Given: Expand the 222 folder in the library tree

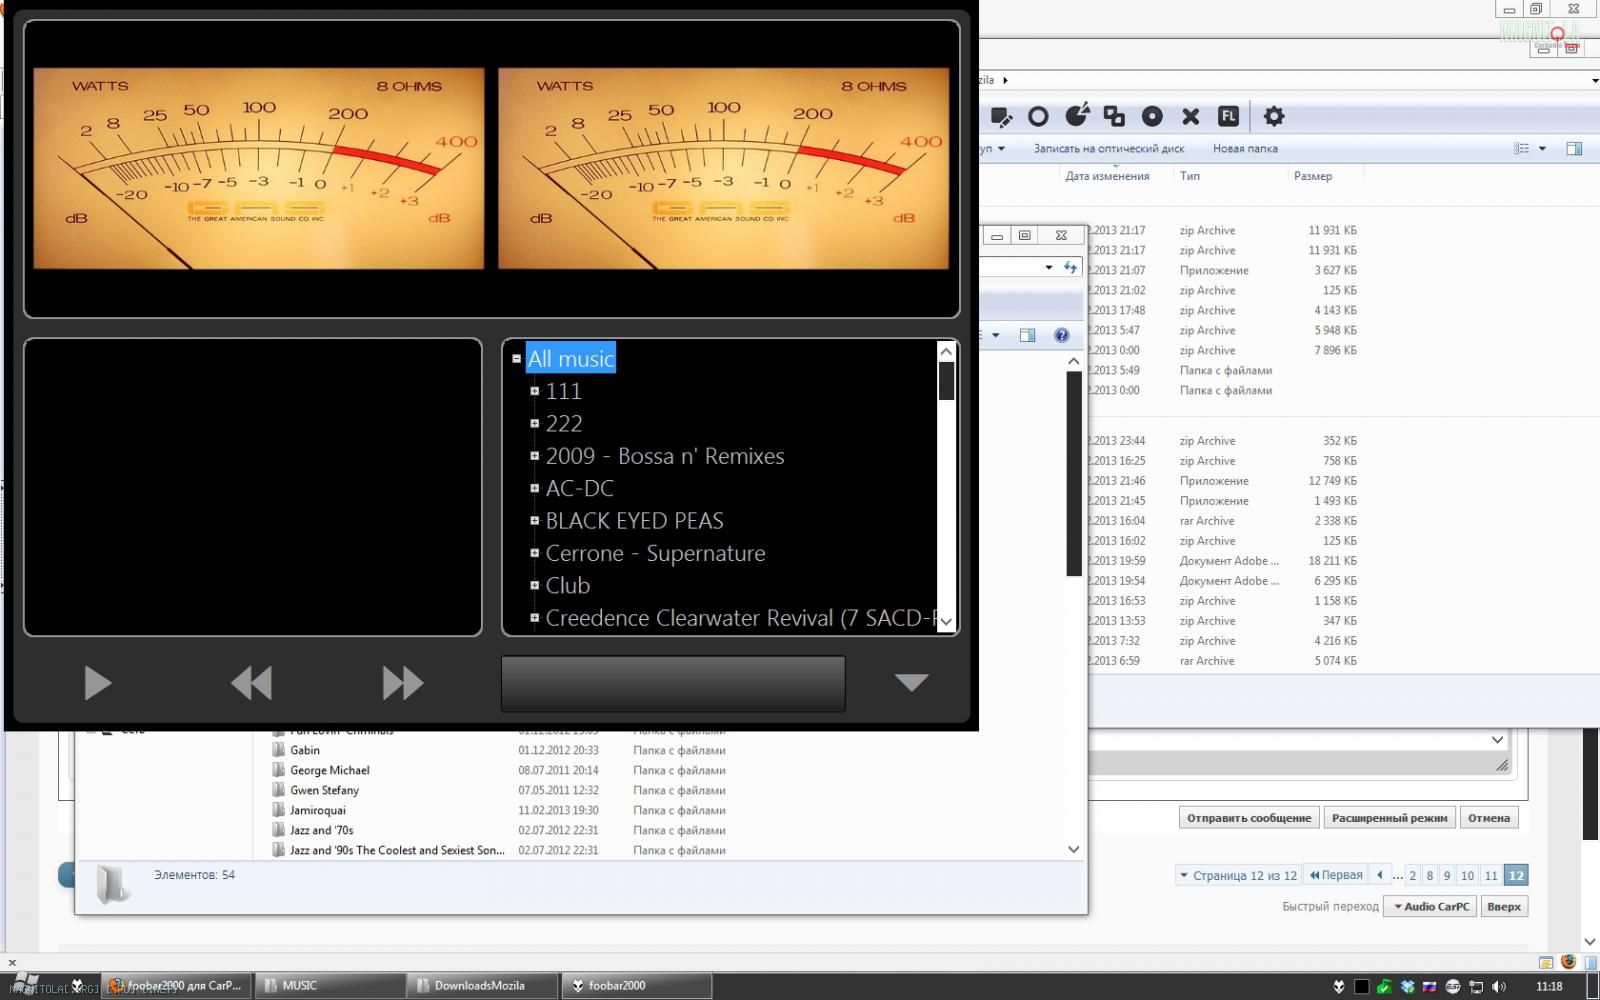Looking at the screenshot, I should point(534,423).
